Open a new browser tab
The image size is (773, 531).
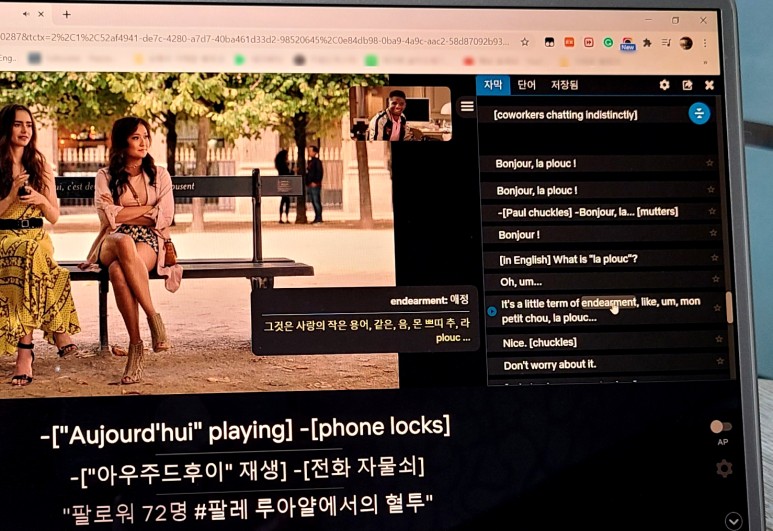[x=67, y=14]
